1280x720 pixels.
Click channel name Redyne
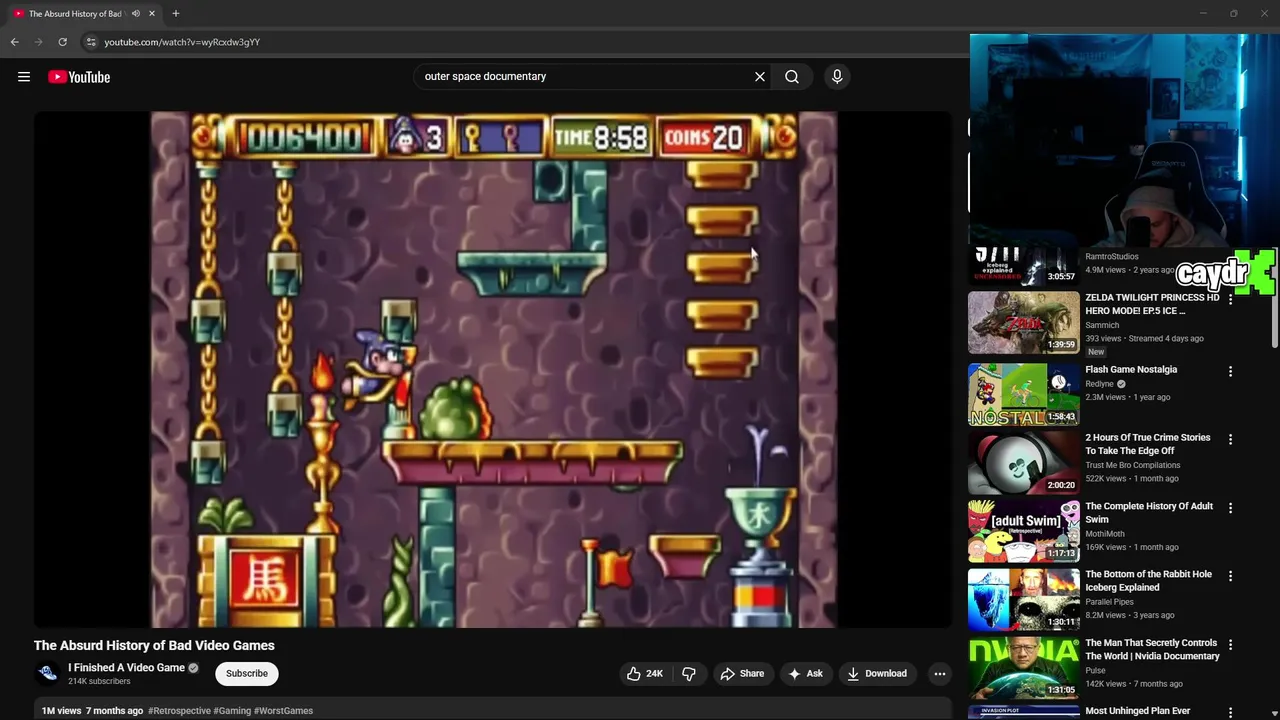click(1099, 384)
